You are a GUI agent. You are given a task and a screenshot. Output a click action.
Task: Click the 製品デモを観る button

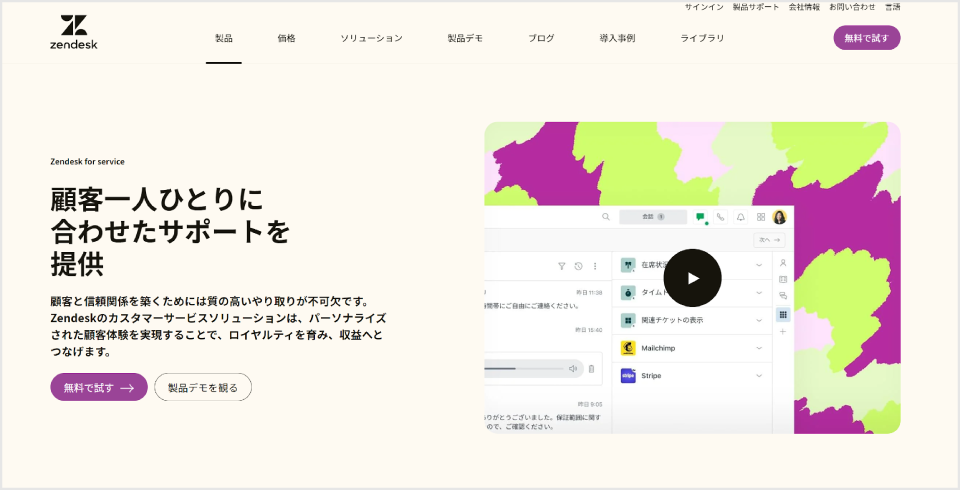click(203, 387)
